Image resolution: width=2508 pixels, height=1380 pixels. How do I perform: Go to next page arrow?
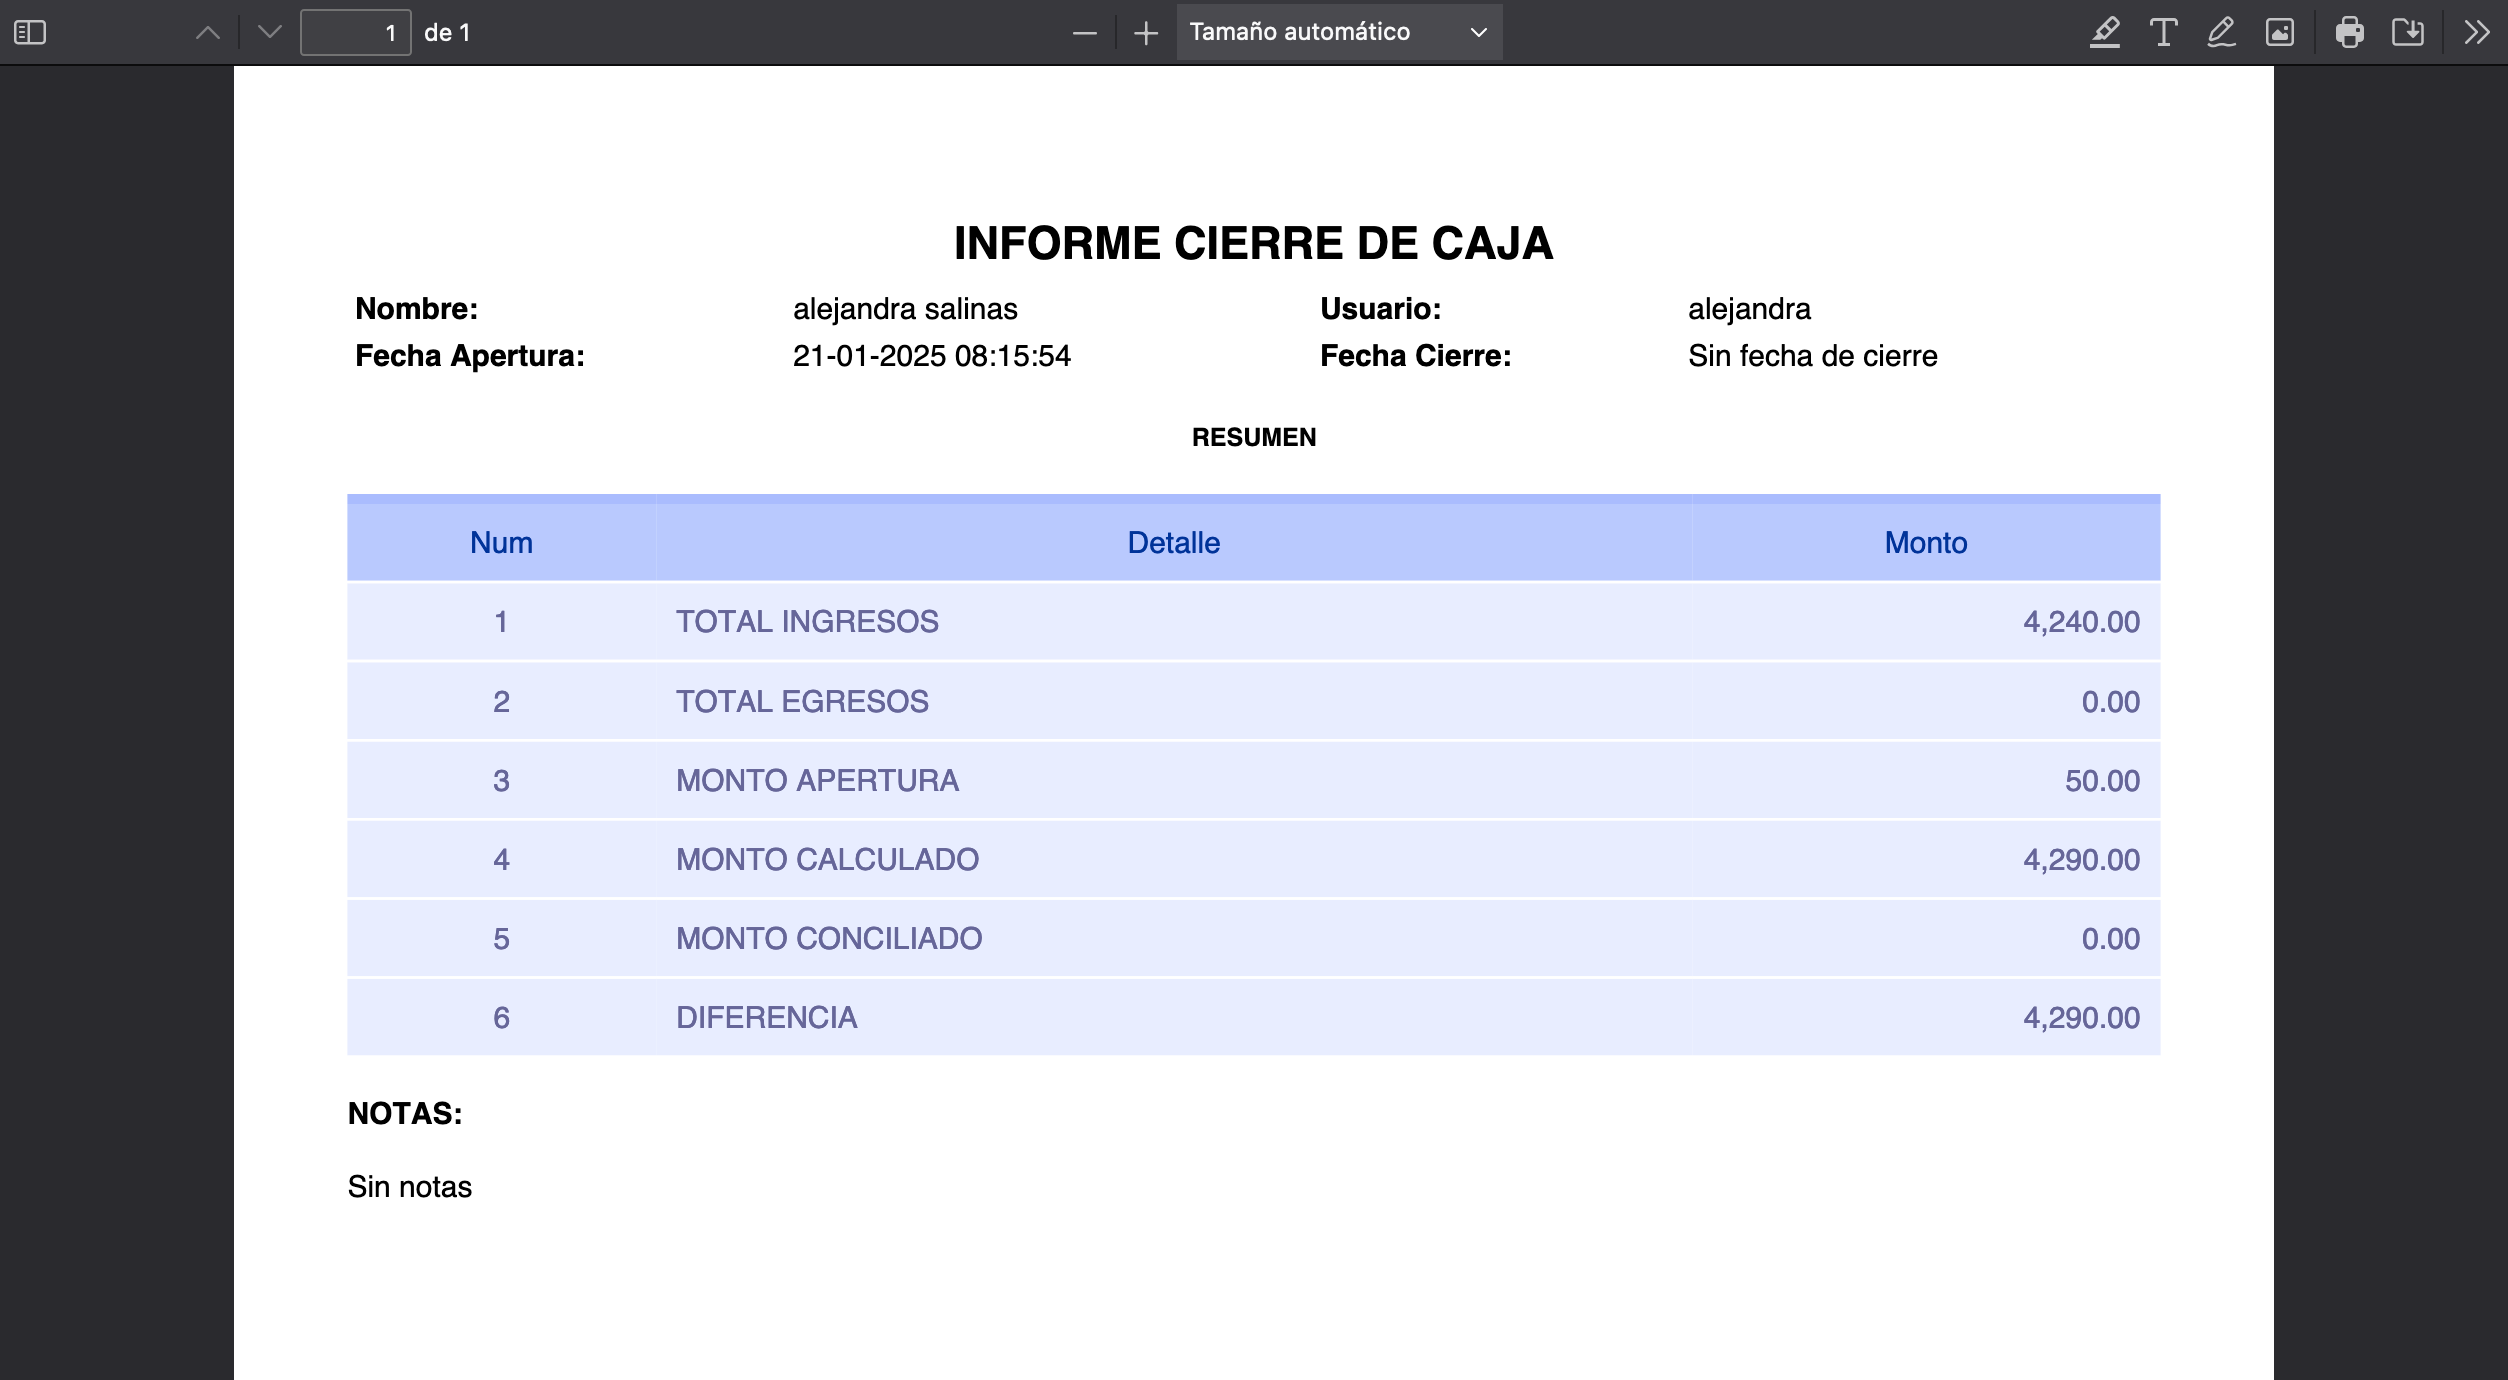(269, 33)
